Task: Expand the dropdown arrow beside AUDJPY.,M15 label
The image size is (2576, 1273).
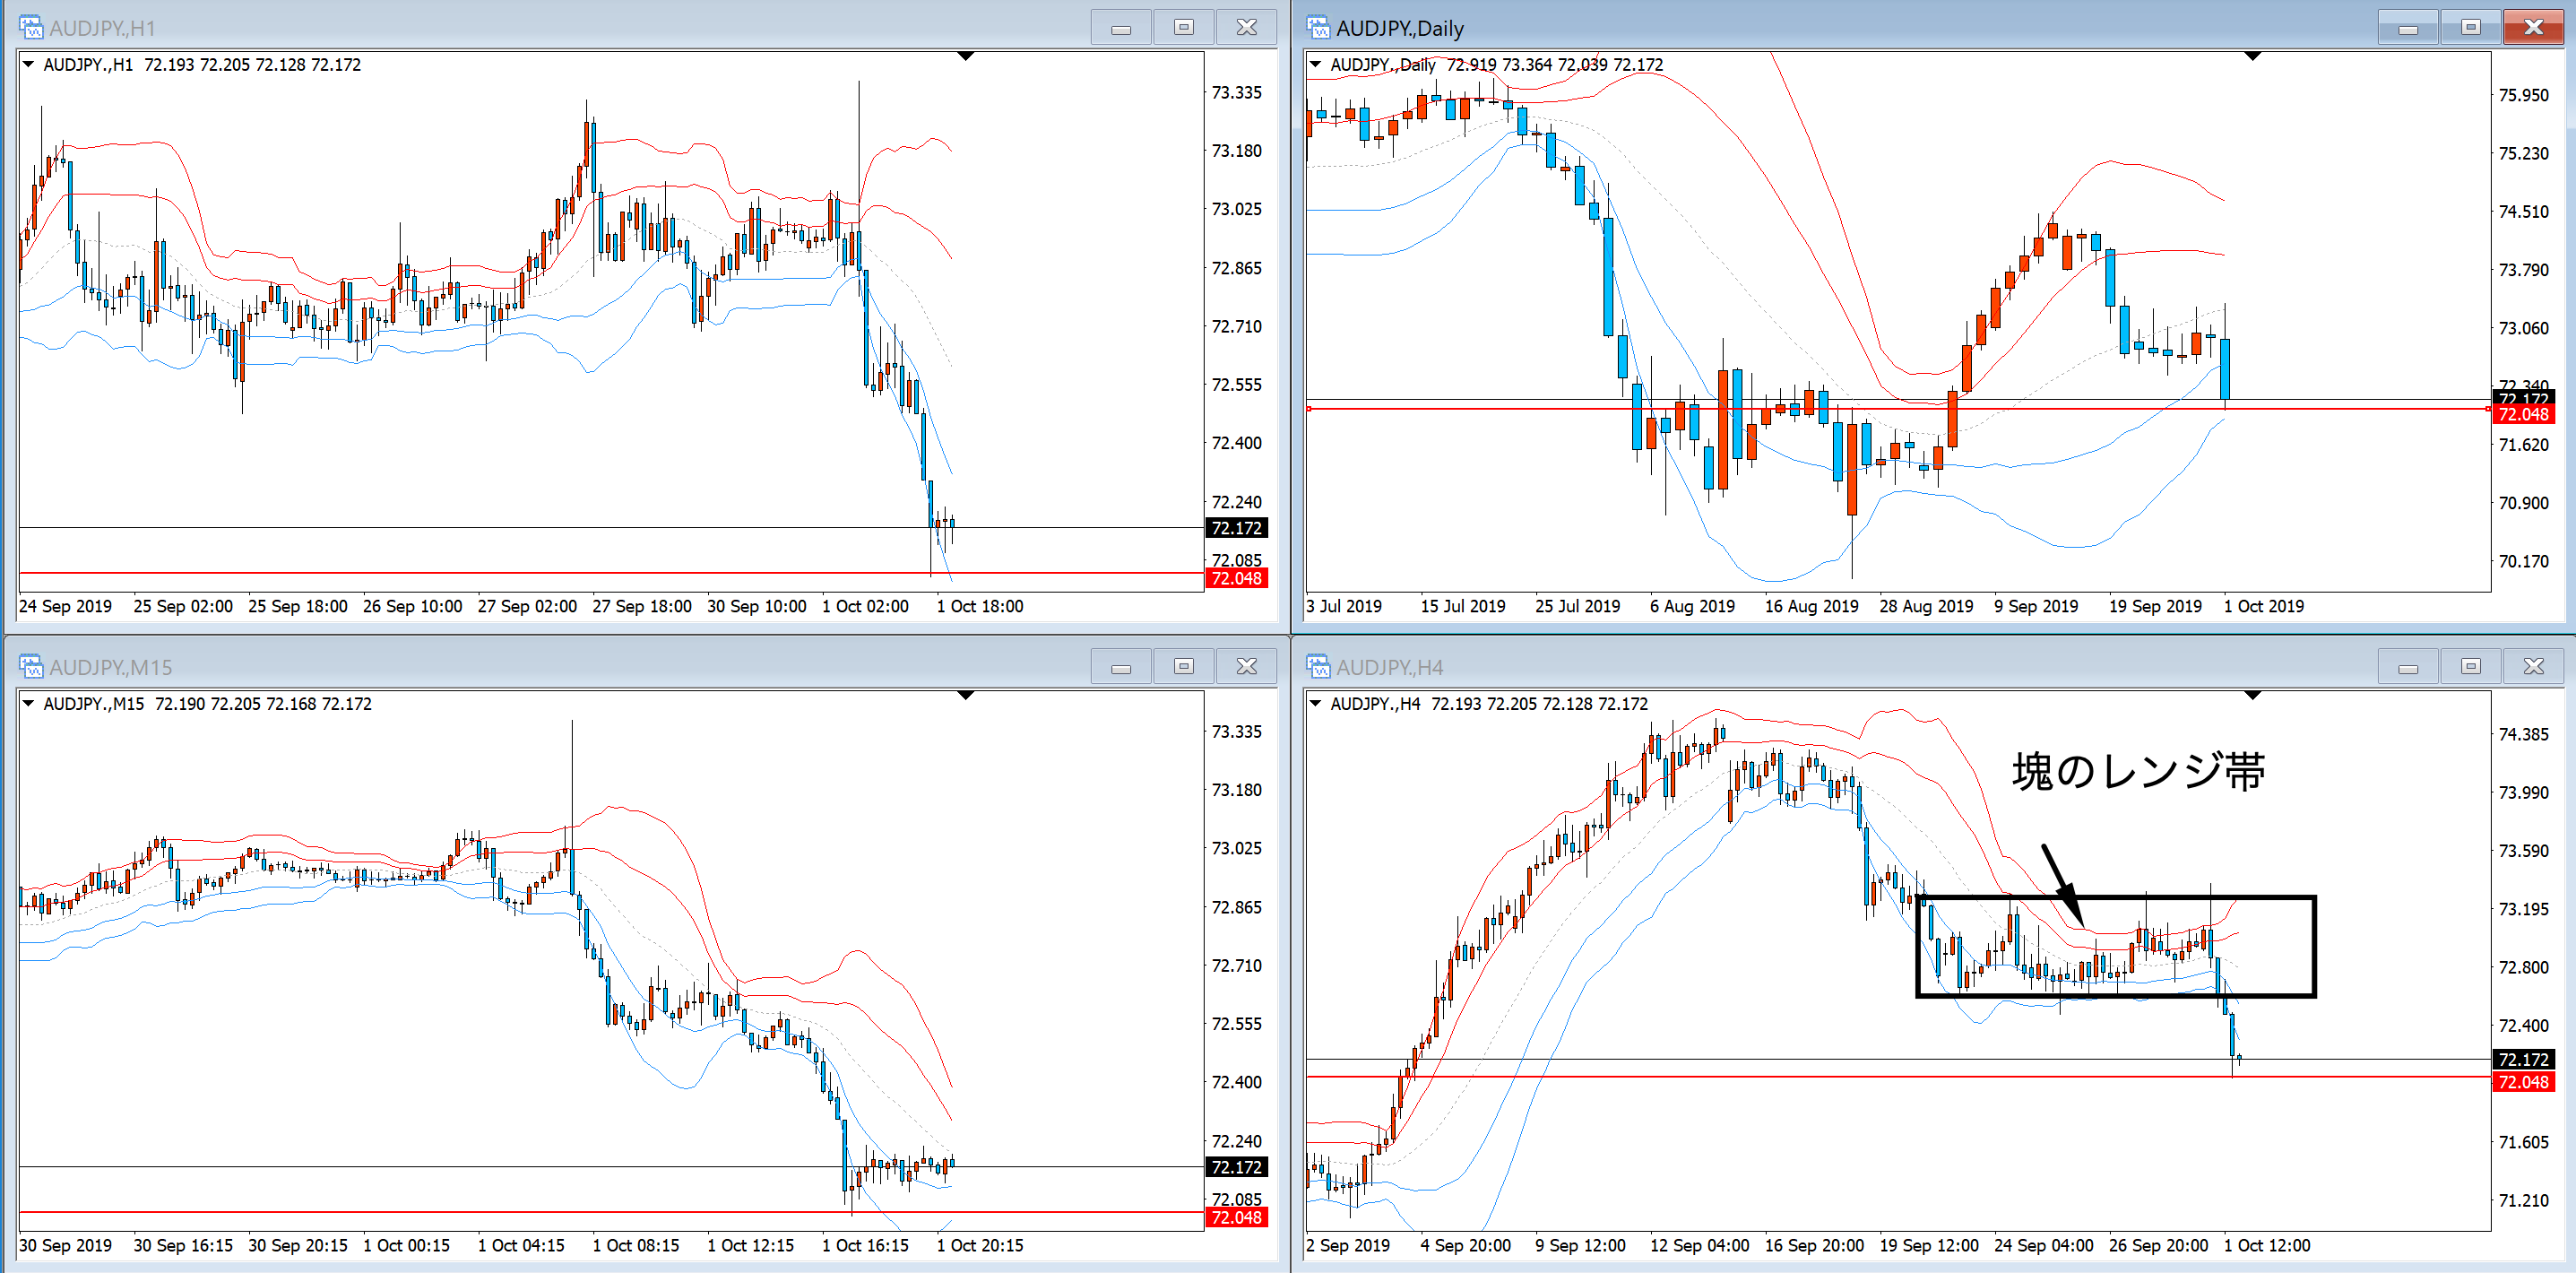Action: [29, 703]
